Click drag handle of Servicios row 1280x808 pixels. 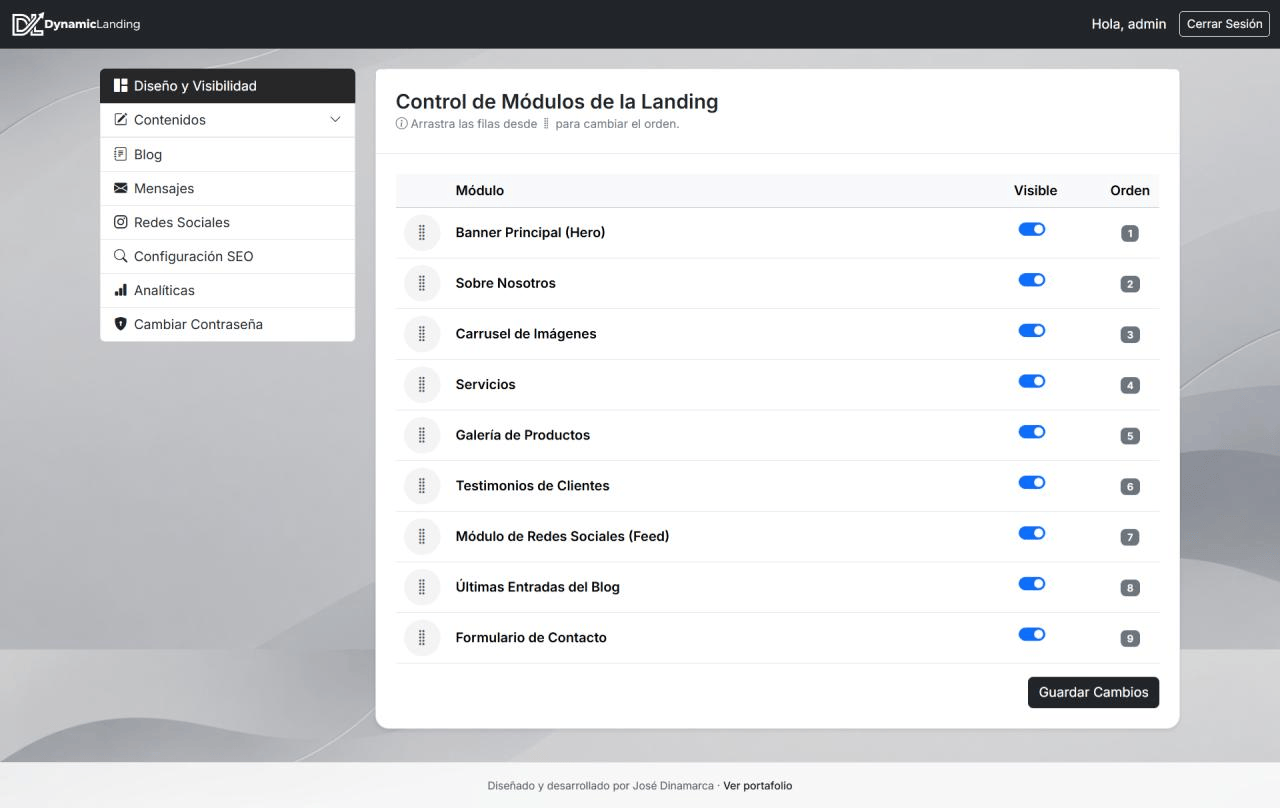[422, 384]
